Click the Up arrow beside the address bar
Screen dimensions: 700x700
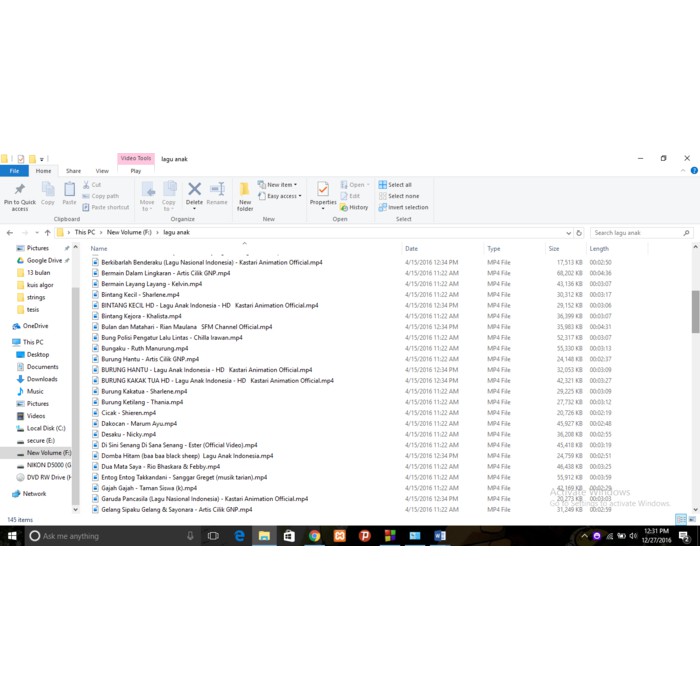[47, 233]
